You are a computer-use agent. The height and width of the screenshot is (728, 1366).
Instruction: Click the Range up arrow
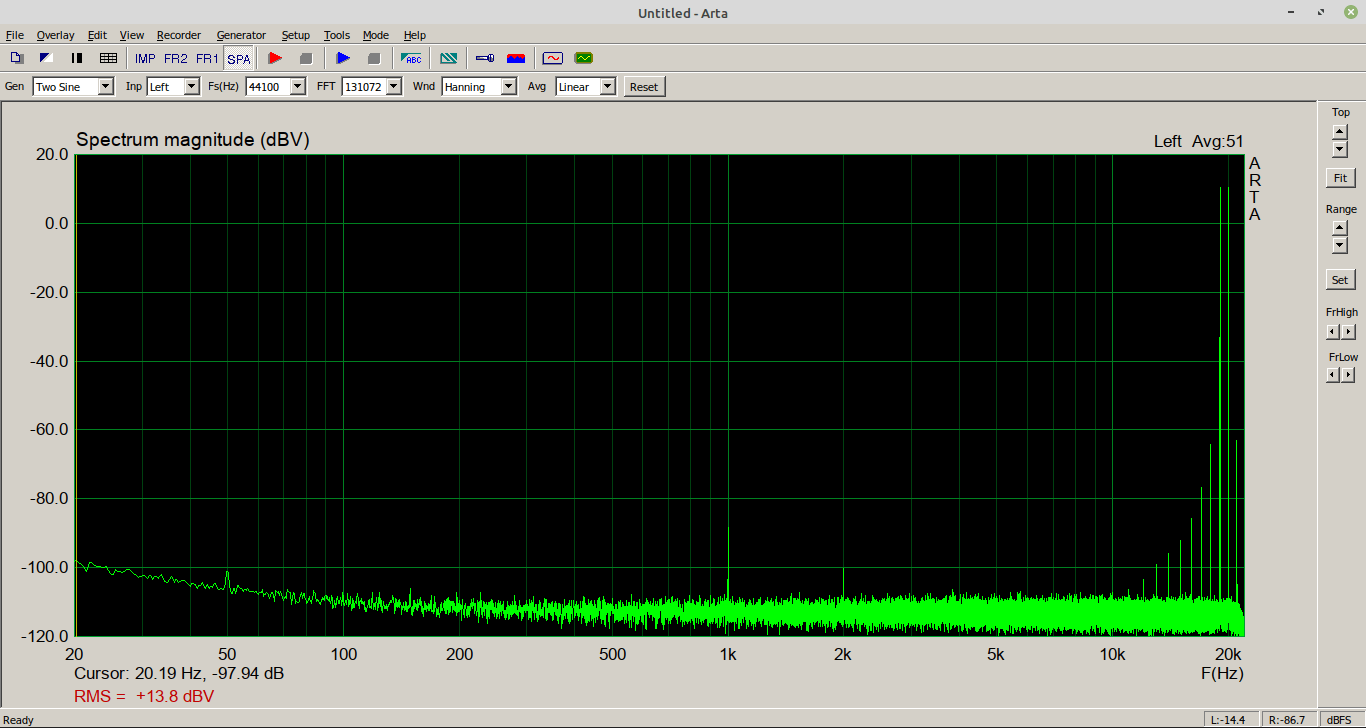pos(1340,228)
